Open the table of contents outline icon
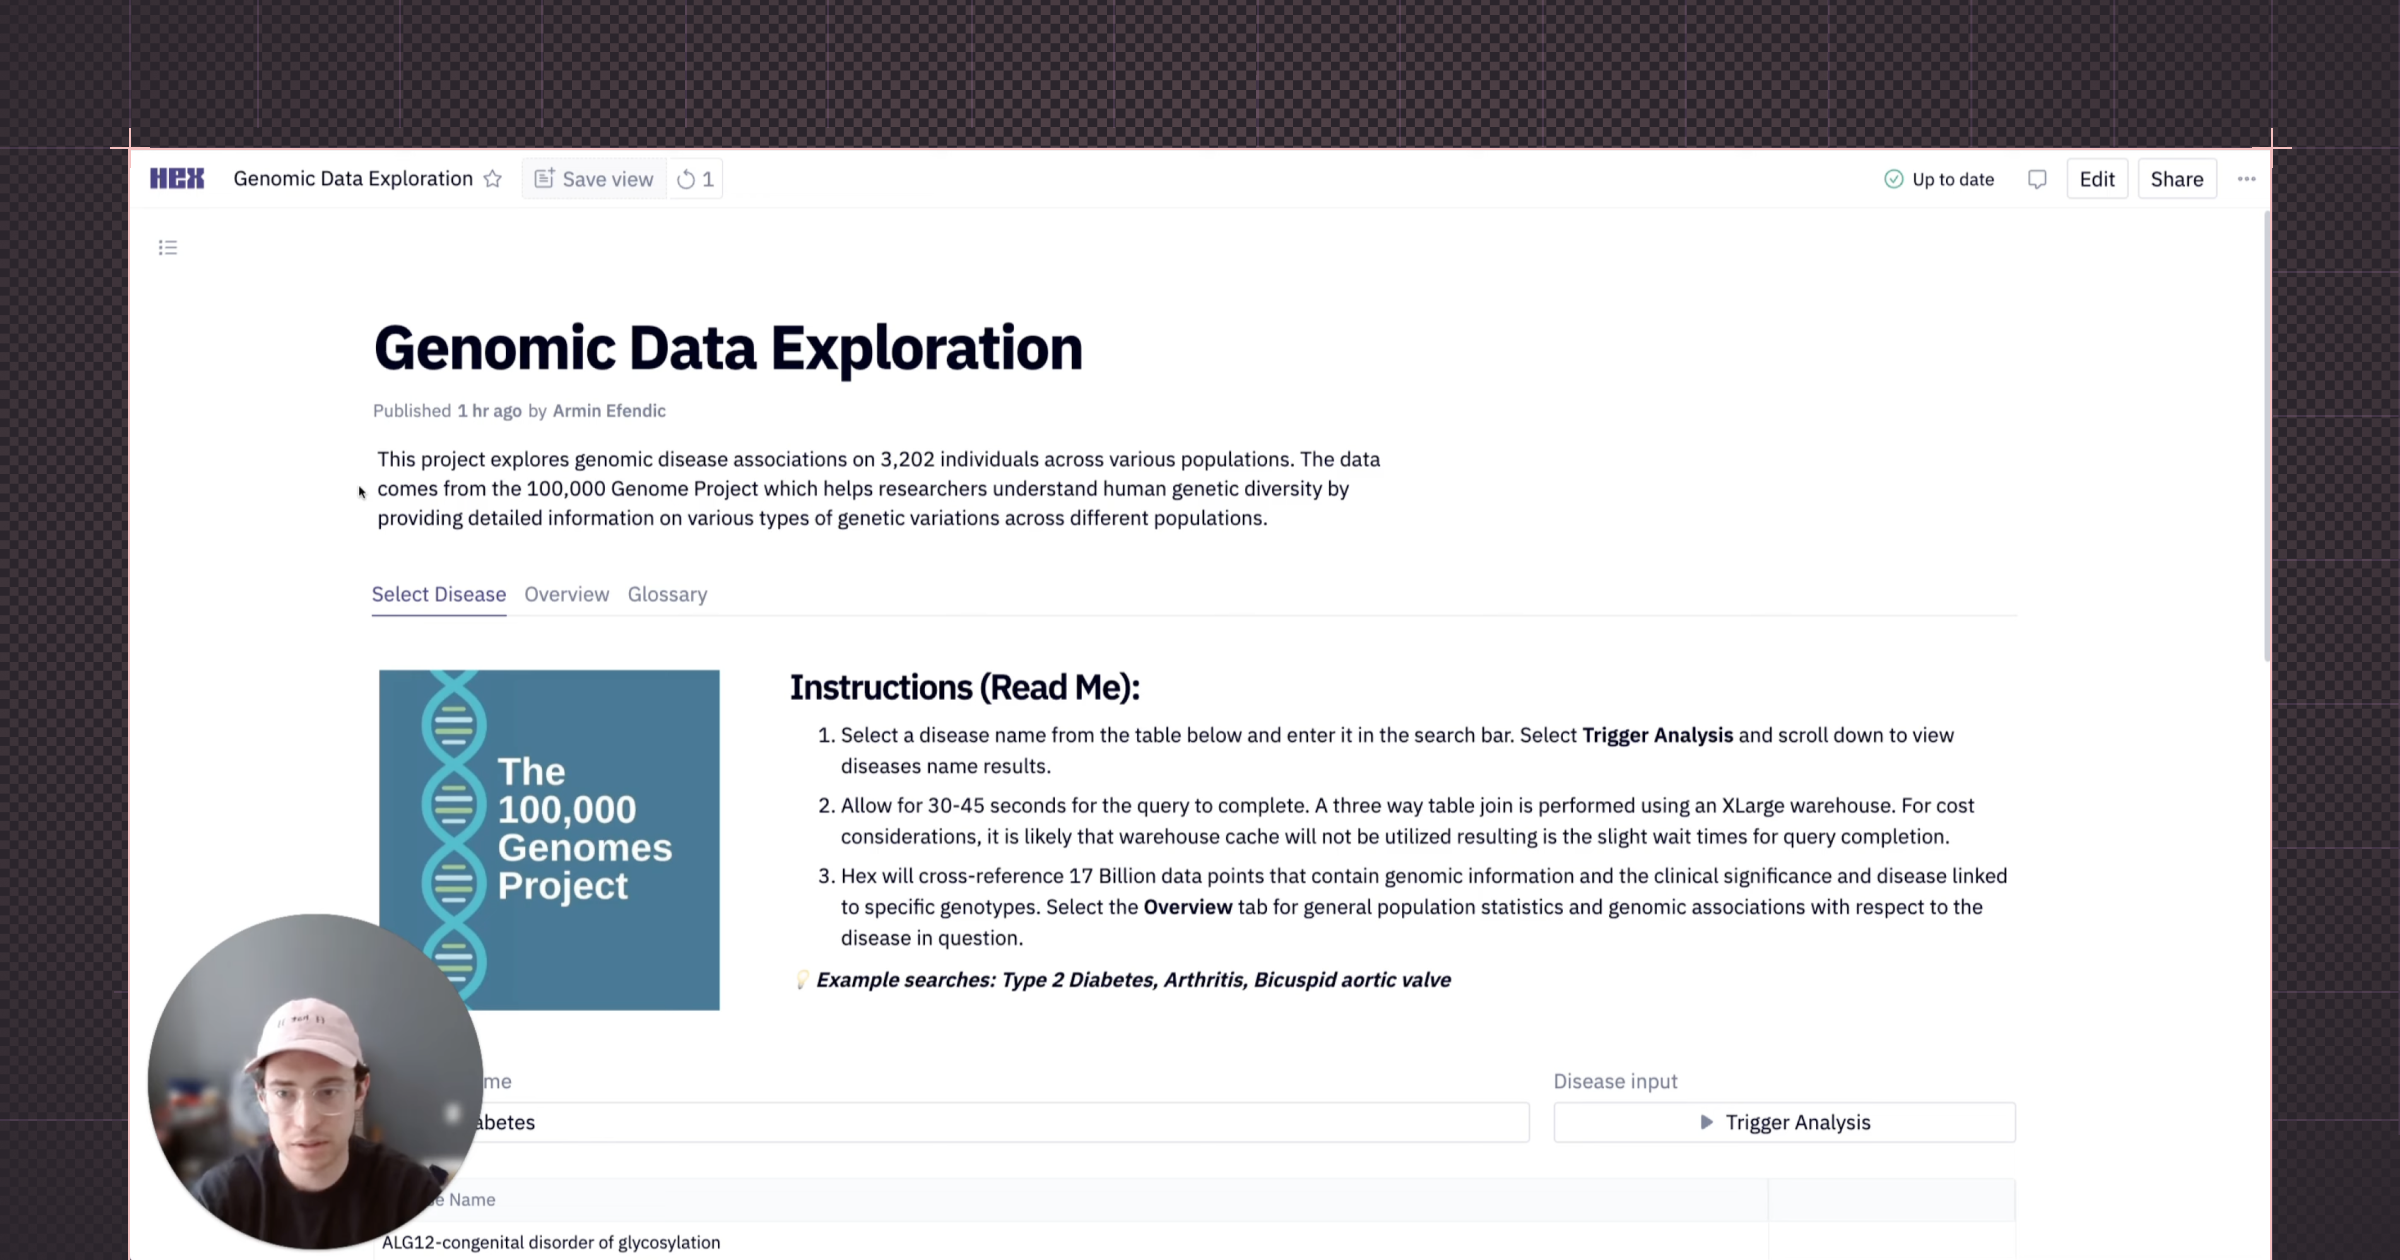 pos(168,247)
